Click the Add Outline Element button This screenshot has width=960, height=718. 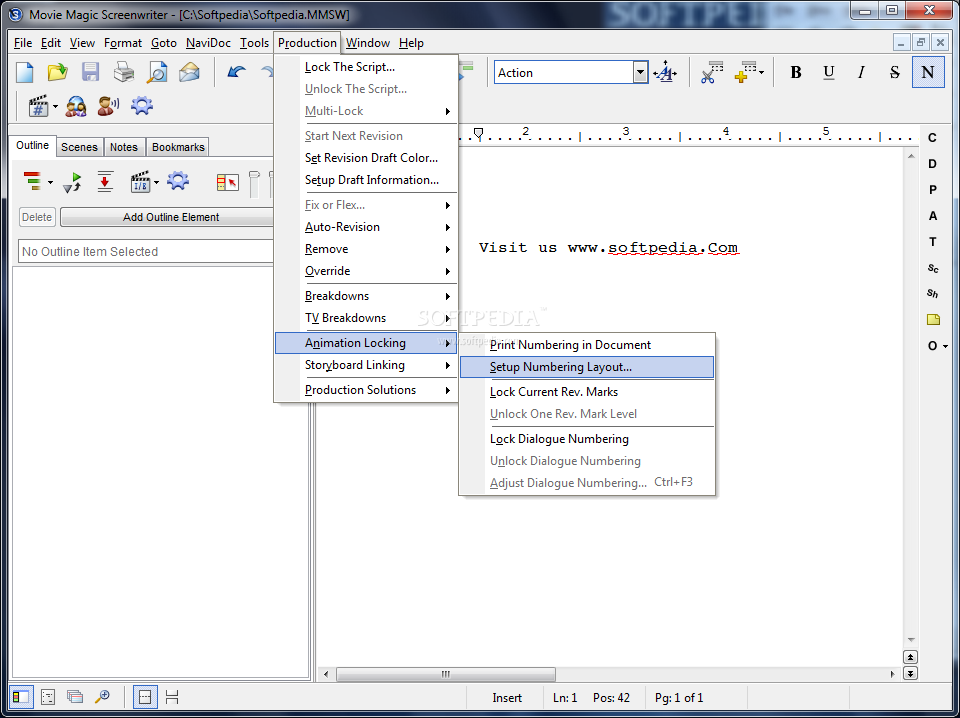[171, 217]
